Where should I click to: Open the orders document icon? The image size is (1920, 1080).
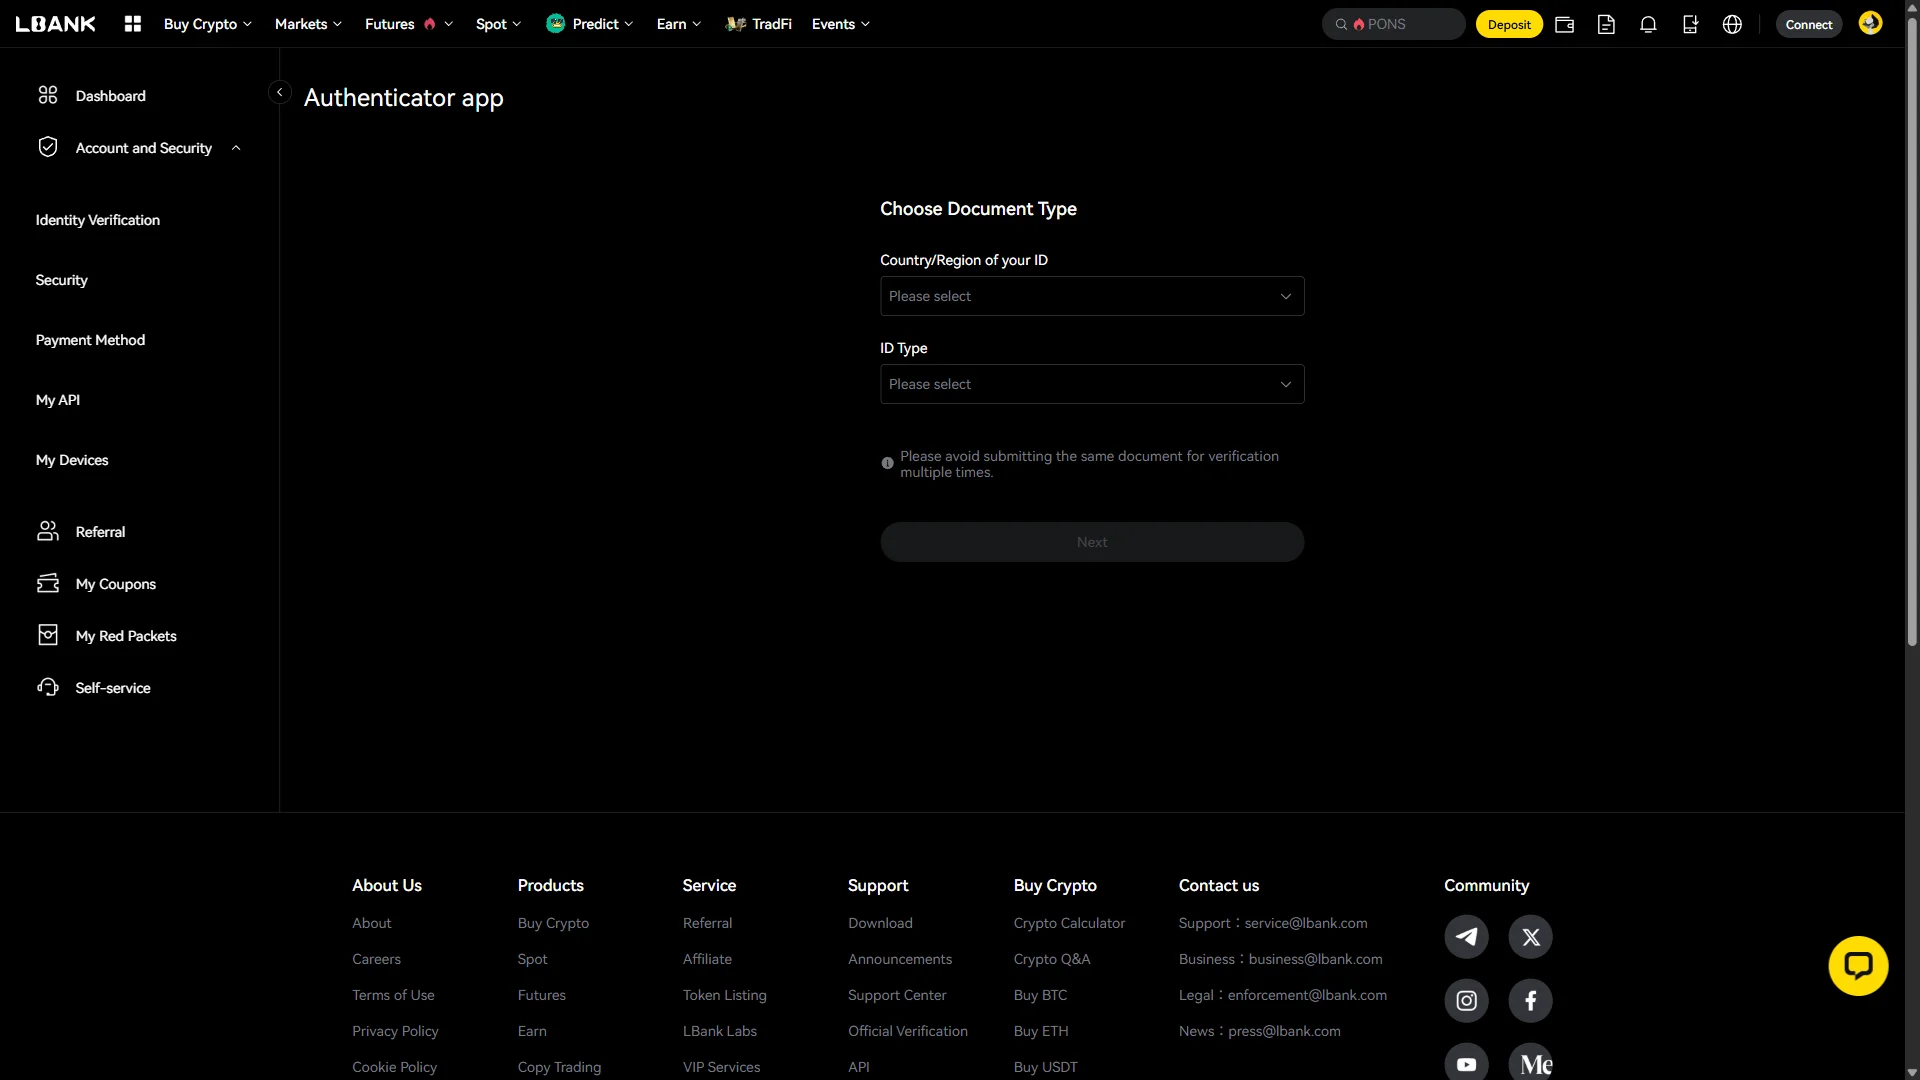point(1607,25)
